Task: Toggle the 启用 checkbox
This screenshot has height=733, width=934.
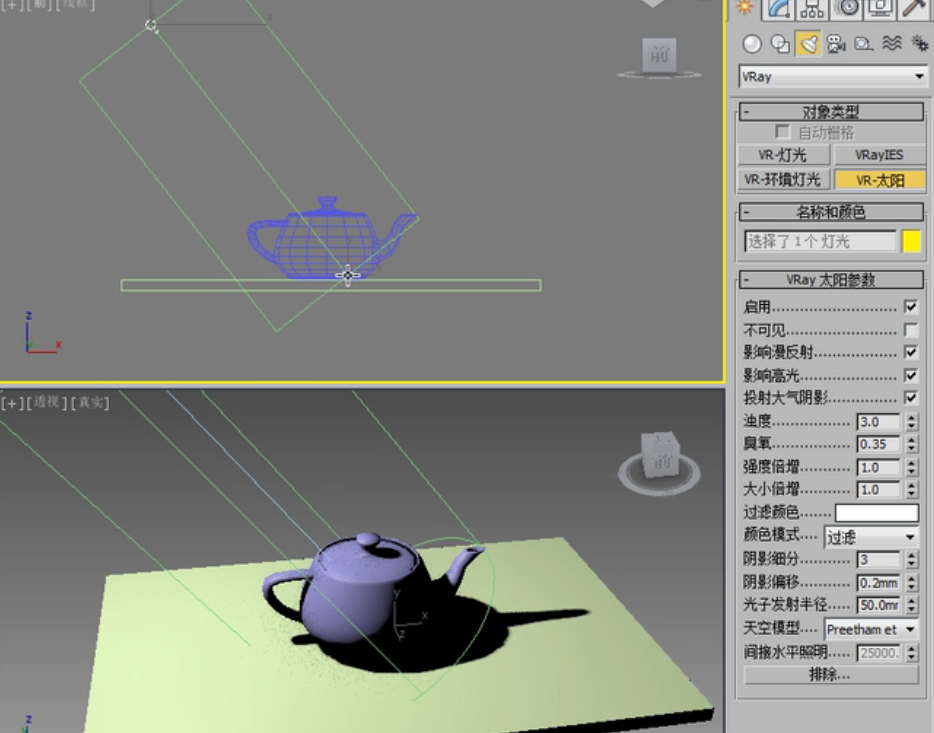Action: click(911, 307)
